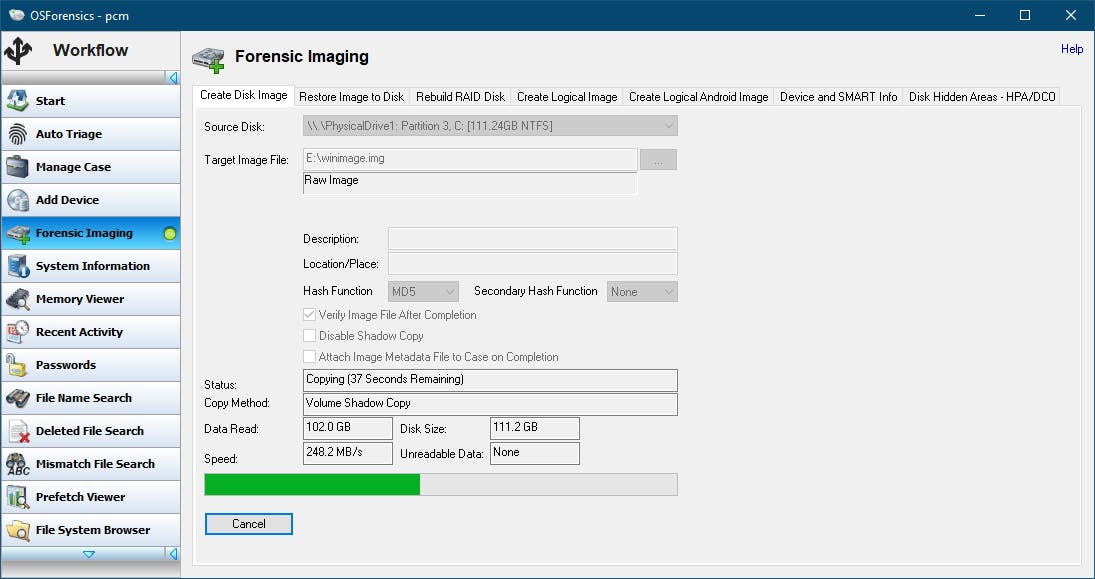Toggle the Disable Shadow Copy checkbox
The width and height of the screenshot is (1095, 579).
point(309,336)
